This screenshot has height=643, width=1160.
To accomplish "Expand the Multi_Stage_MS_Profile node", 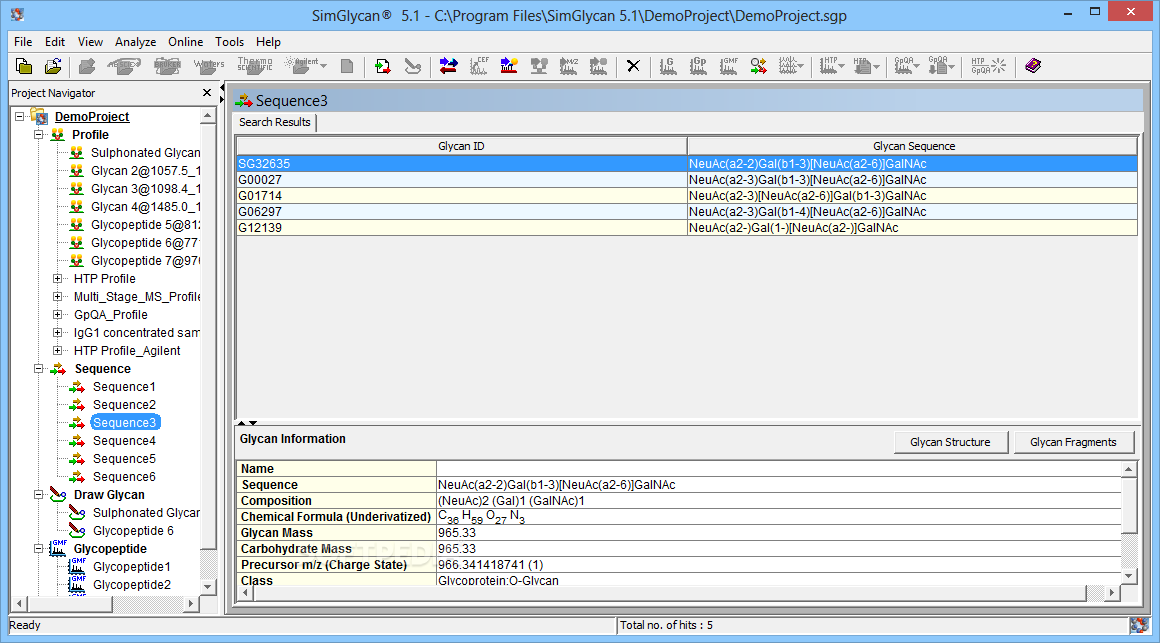I will [58, 297].
